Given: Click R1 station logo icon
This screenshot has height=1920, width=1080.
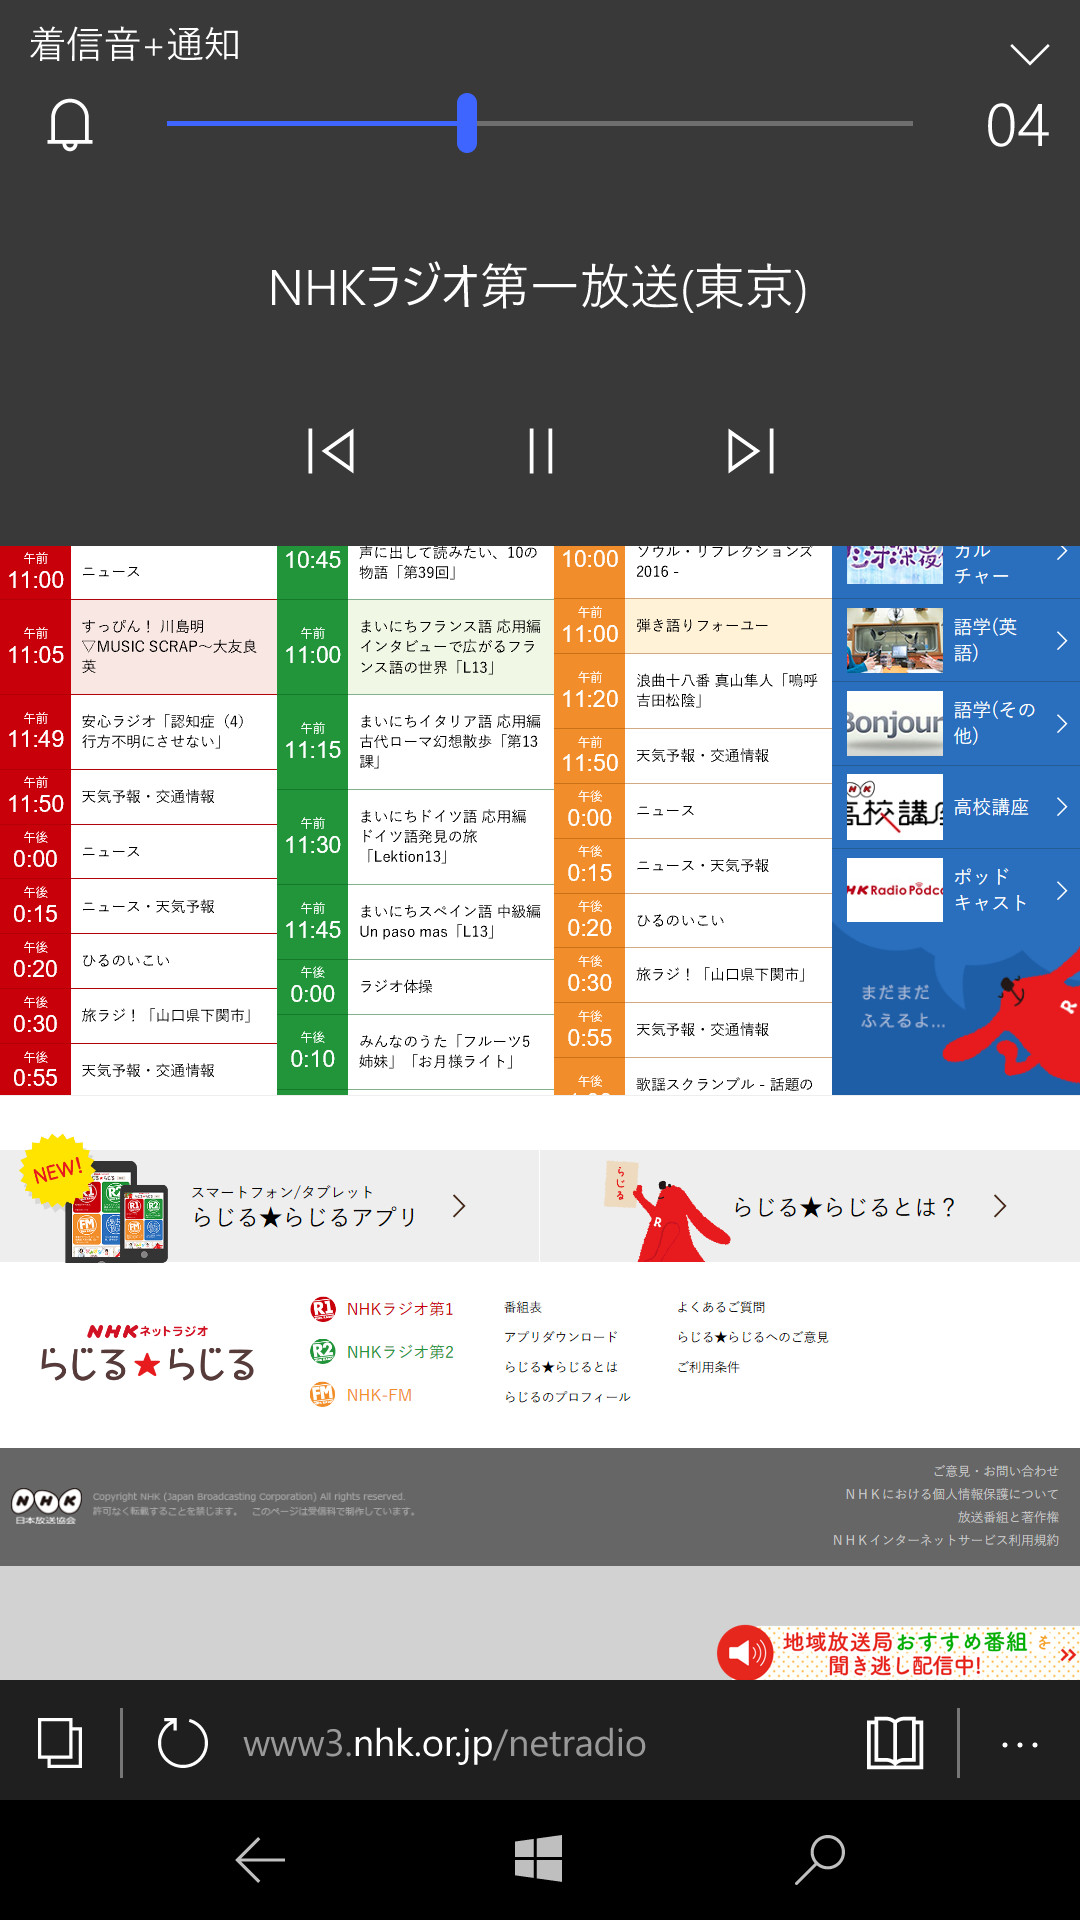Looking at the screenshot, I should (x=322, y=1309).
